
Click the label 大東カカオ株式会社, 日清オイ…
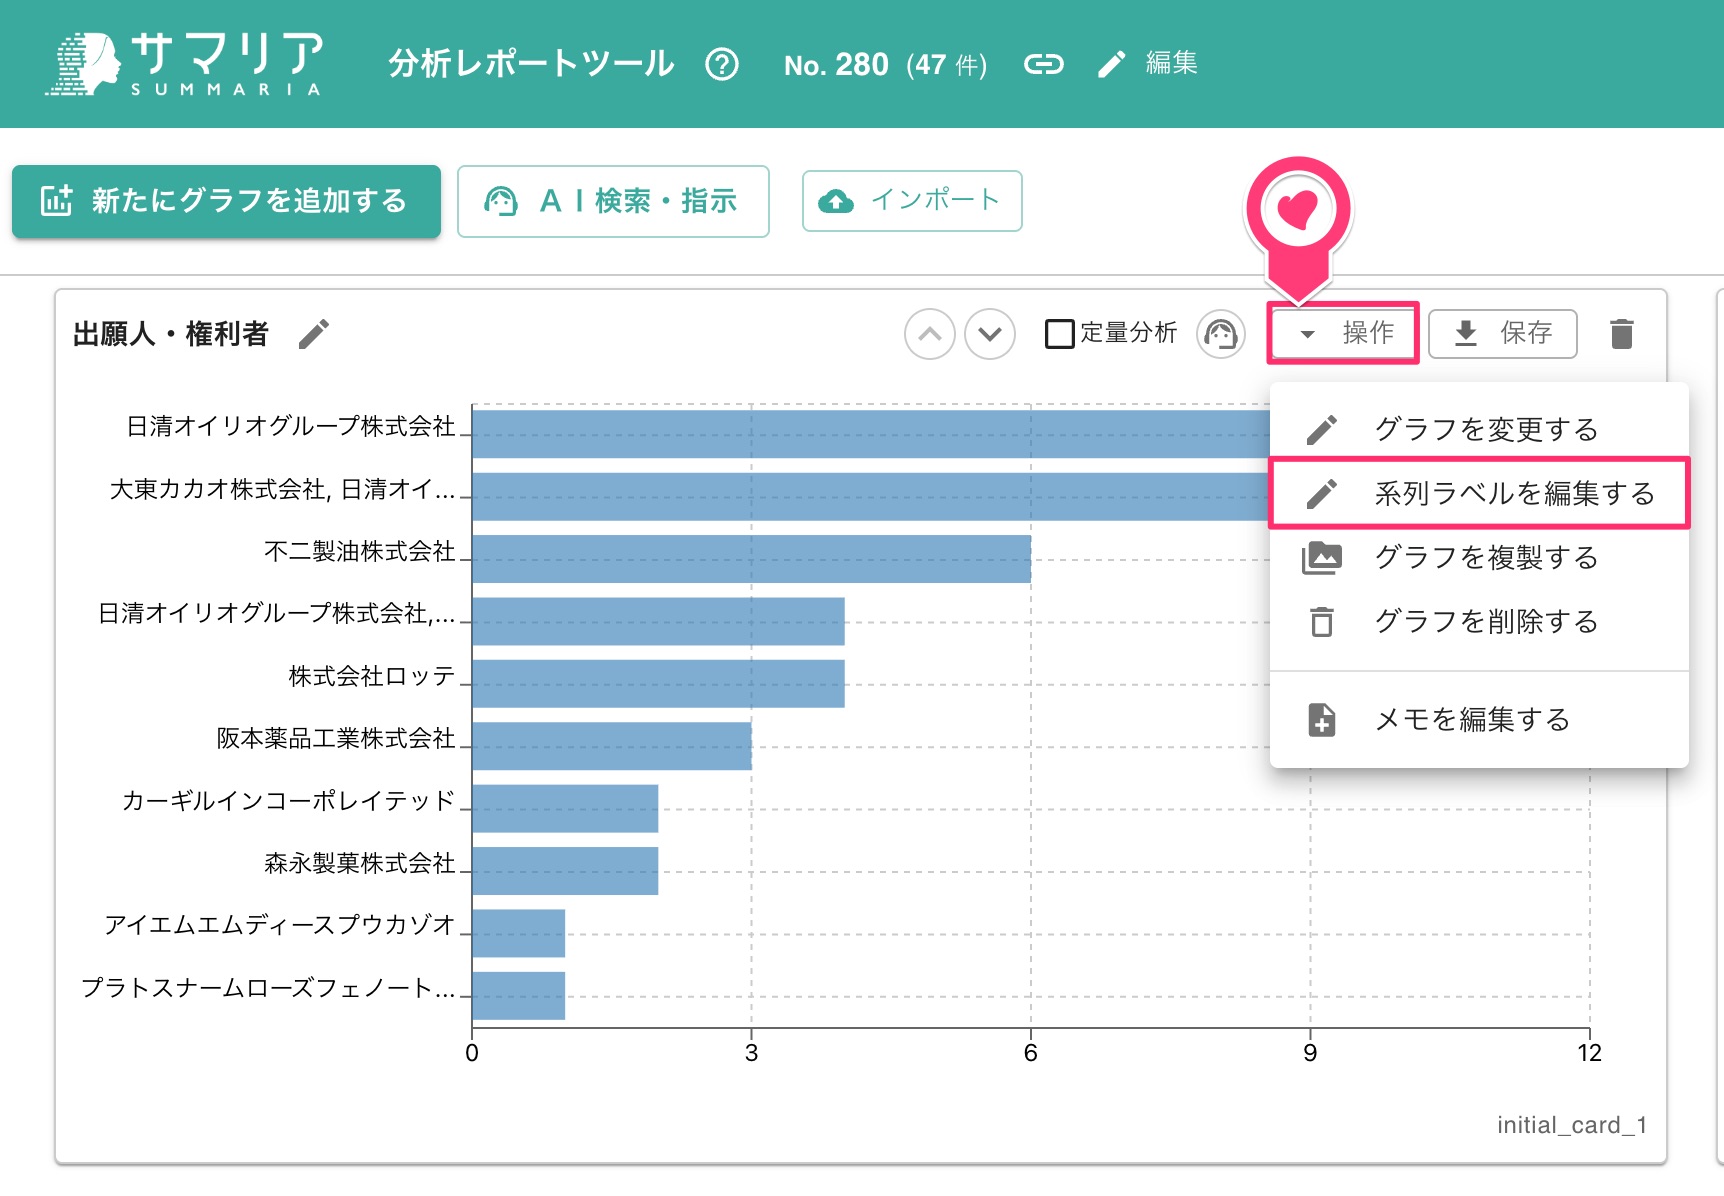(x=282, y=490)
